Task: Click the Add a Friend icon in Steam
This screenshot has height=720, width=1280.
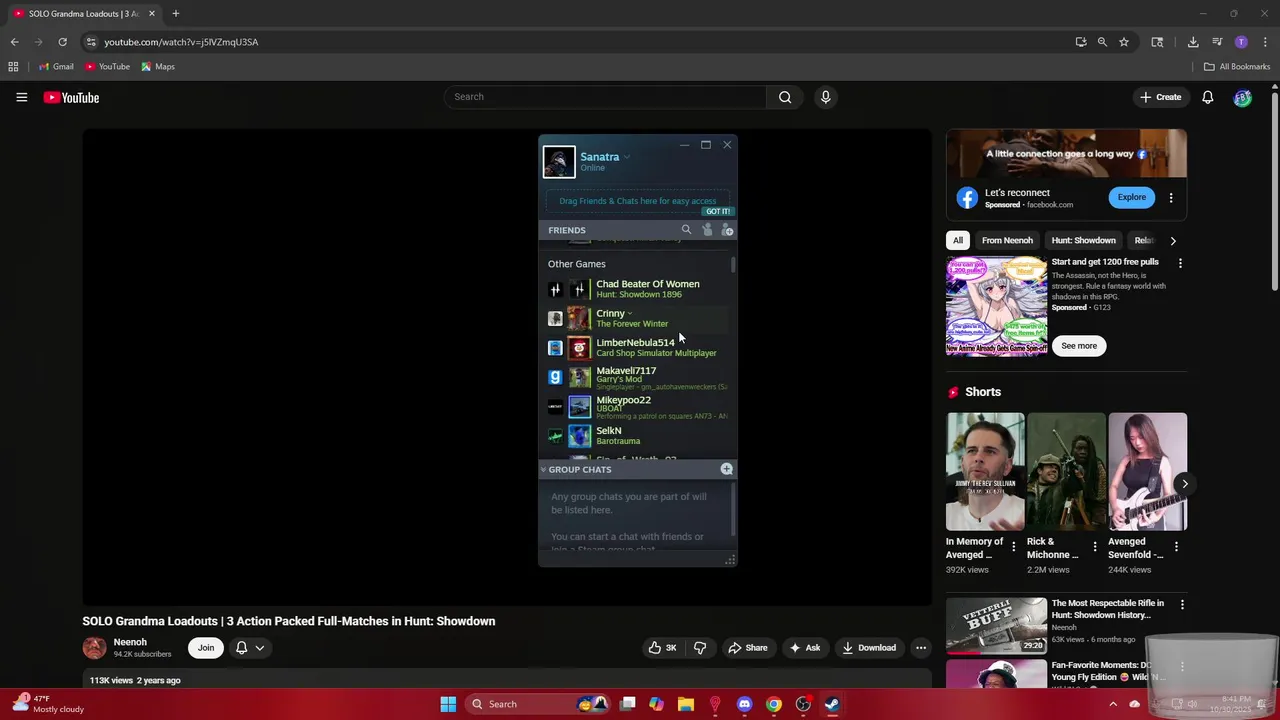Action: click(x=727, y=230)
